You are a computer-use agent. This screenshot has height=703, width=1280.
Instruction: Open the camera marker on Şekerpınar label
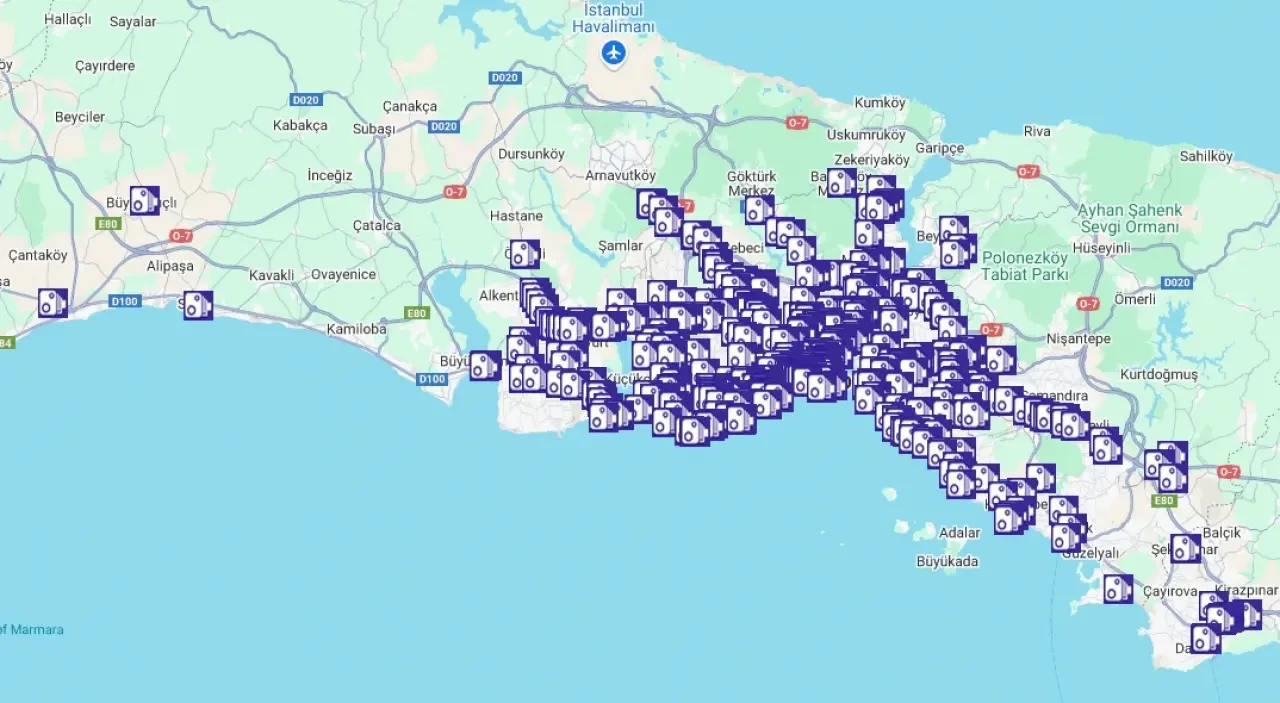point(1185,548)
